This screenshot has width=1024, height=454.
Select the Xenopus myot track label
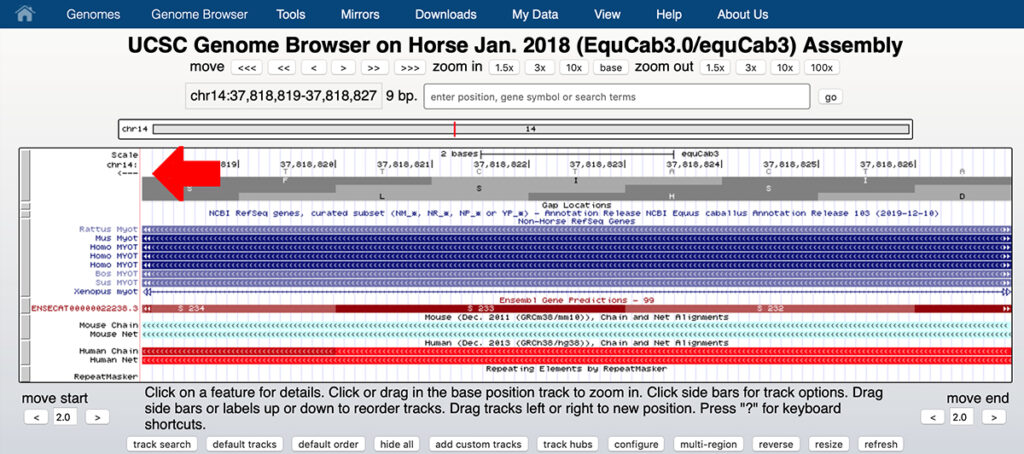coord(106,291)
